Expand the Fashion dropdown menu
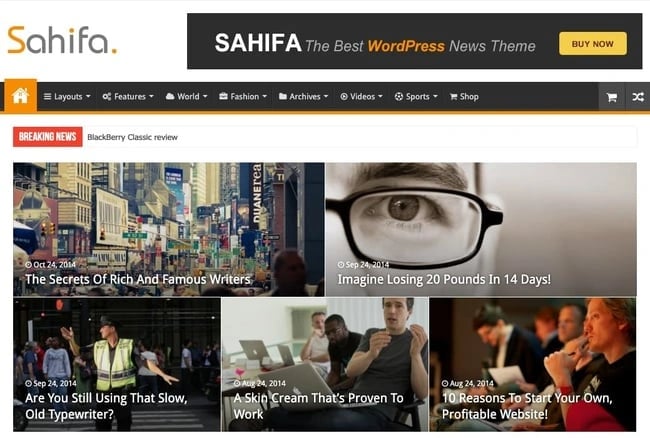 [243, 97]
